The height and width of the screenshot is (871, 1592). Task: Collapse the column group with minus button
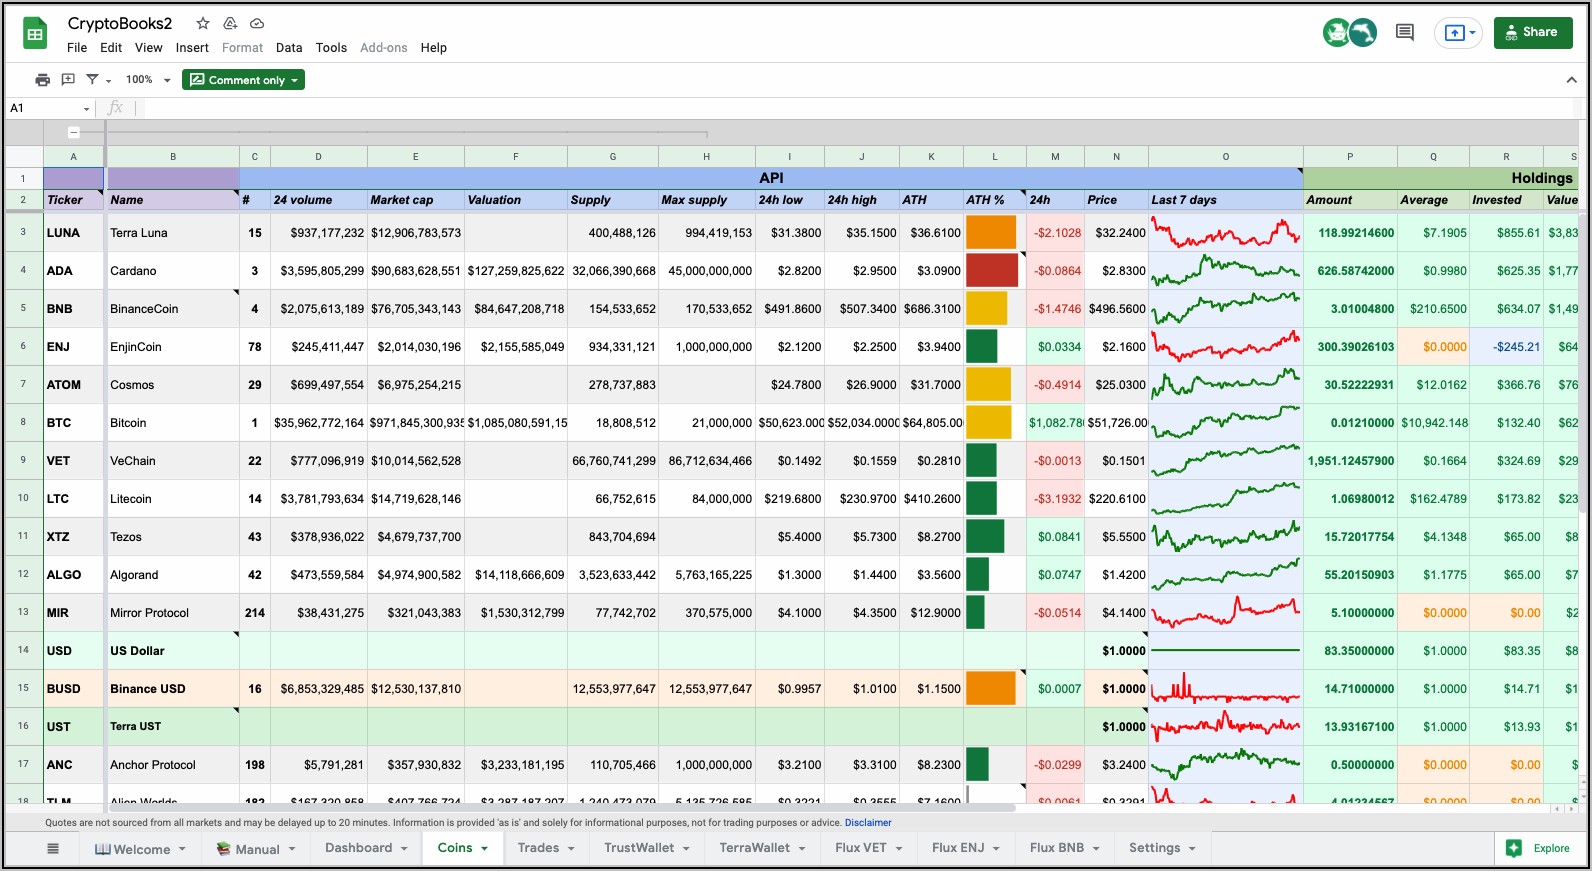click(x=74, y=132)
